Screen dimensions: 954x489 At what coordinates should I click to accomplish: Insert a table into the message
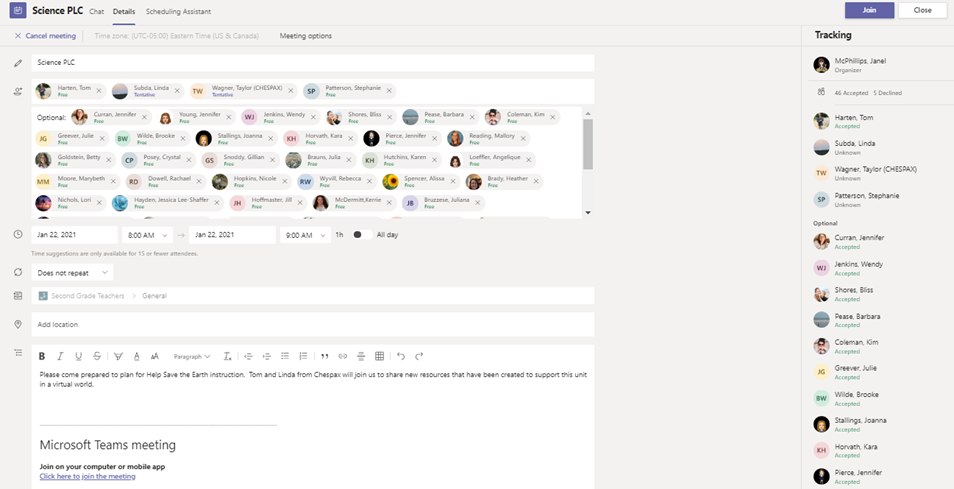pos(380,356)
